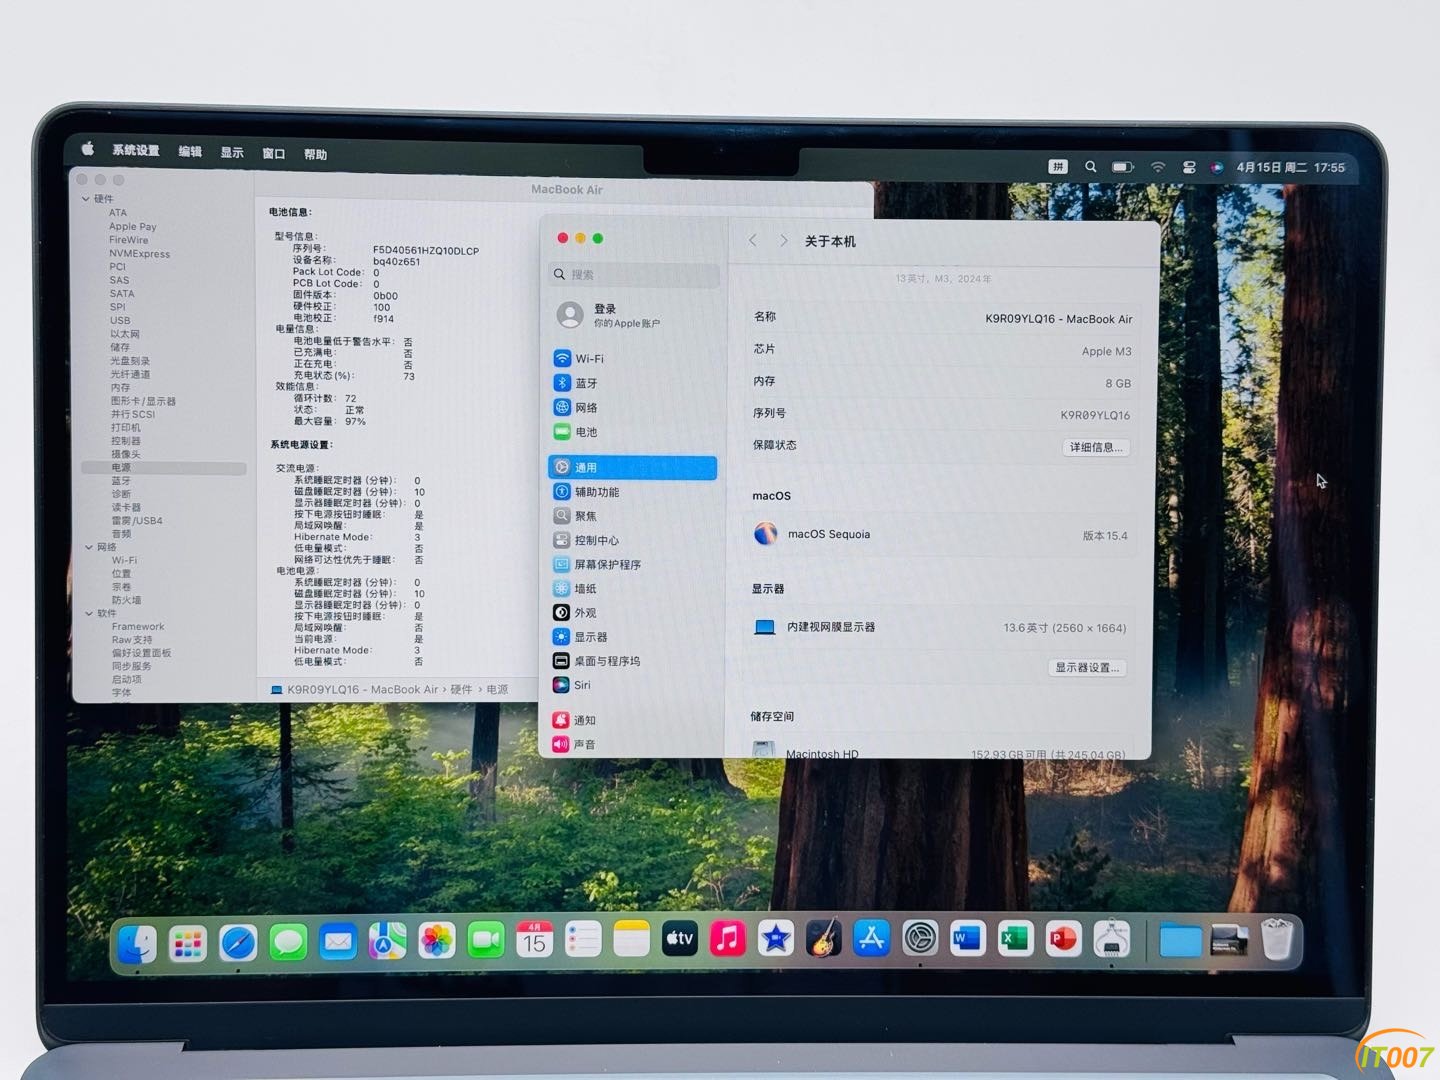Collapse the 硬件 section in System Information

[86, 199]
